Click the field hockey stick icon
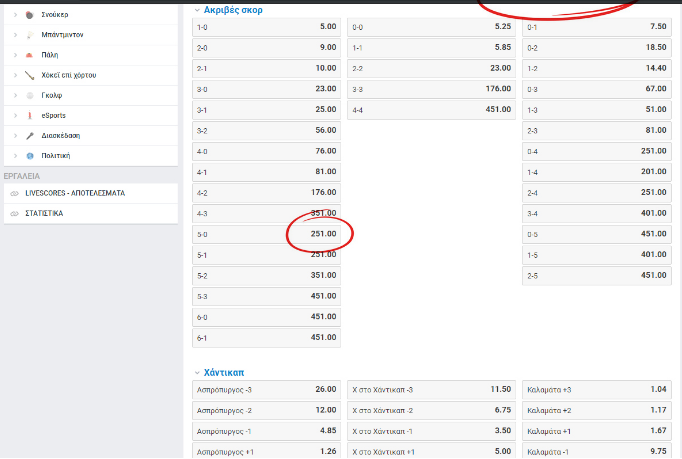This screenshot has width=682, height=459. pyautogui.click(x=30, y=75)
